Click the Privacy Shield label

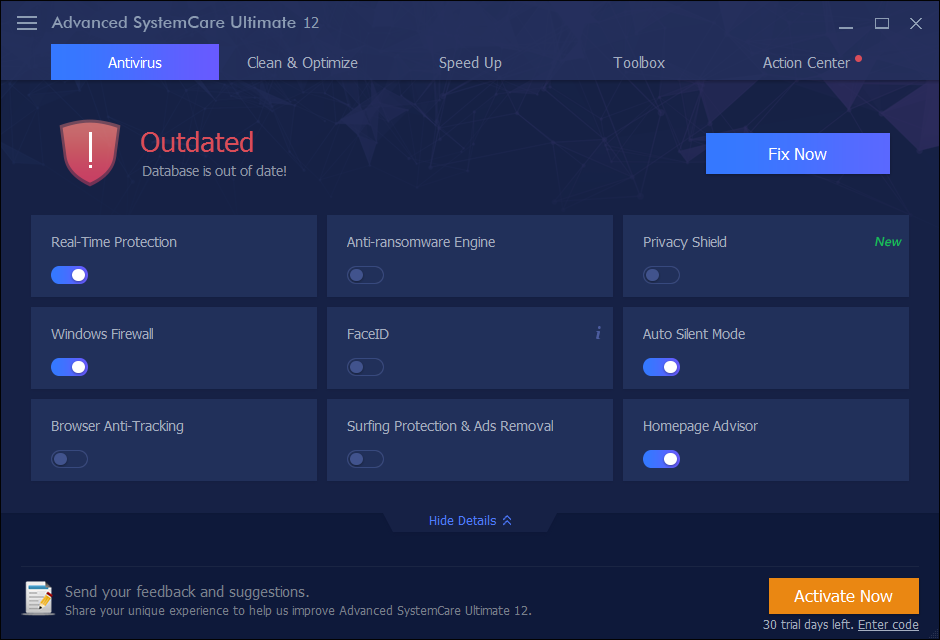point(685,242)
